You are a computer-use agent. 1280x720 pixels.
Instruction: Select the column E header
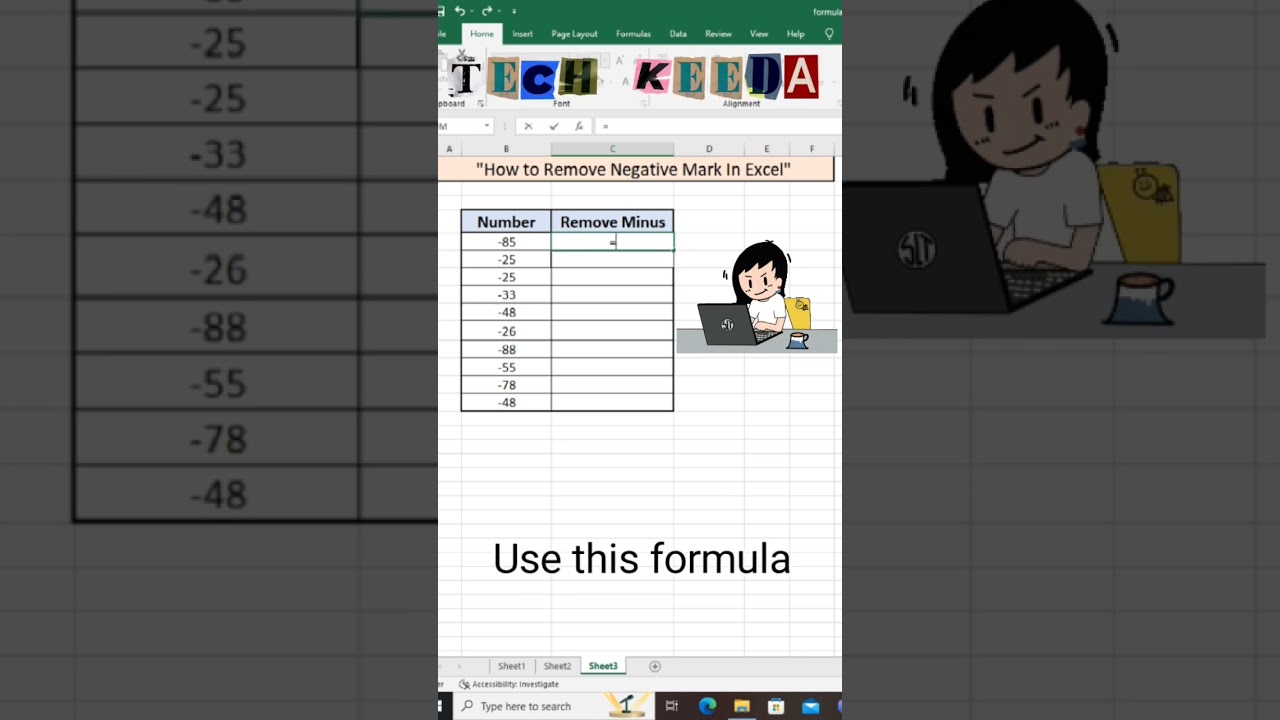point(767,149)
